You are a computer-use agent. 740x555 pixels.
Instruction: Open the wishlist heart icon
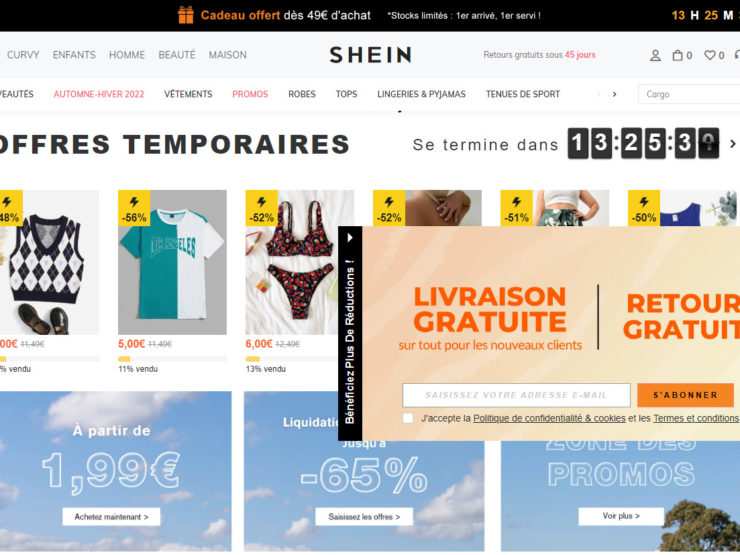click(x=710, y=55)
